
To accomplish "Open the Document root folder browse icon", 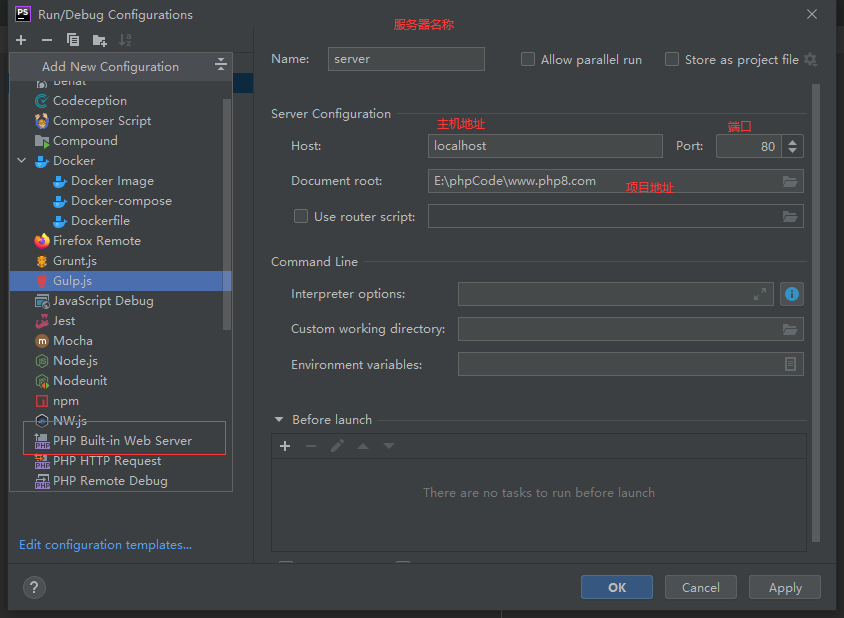I will [790, 181].
